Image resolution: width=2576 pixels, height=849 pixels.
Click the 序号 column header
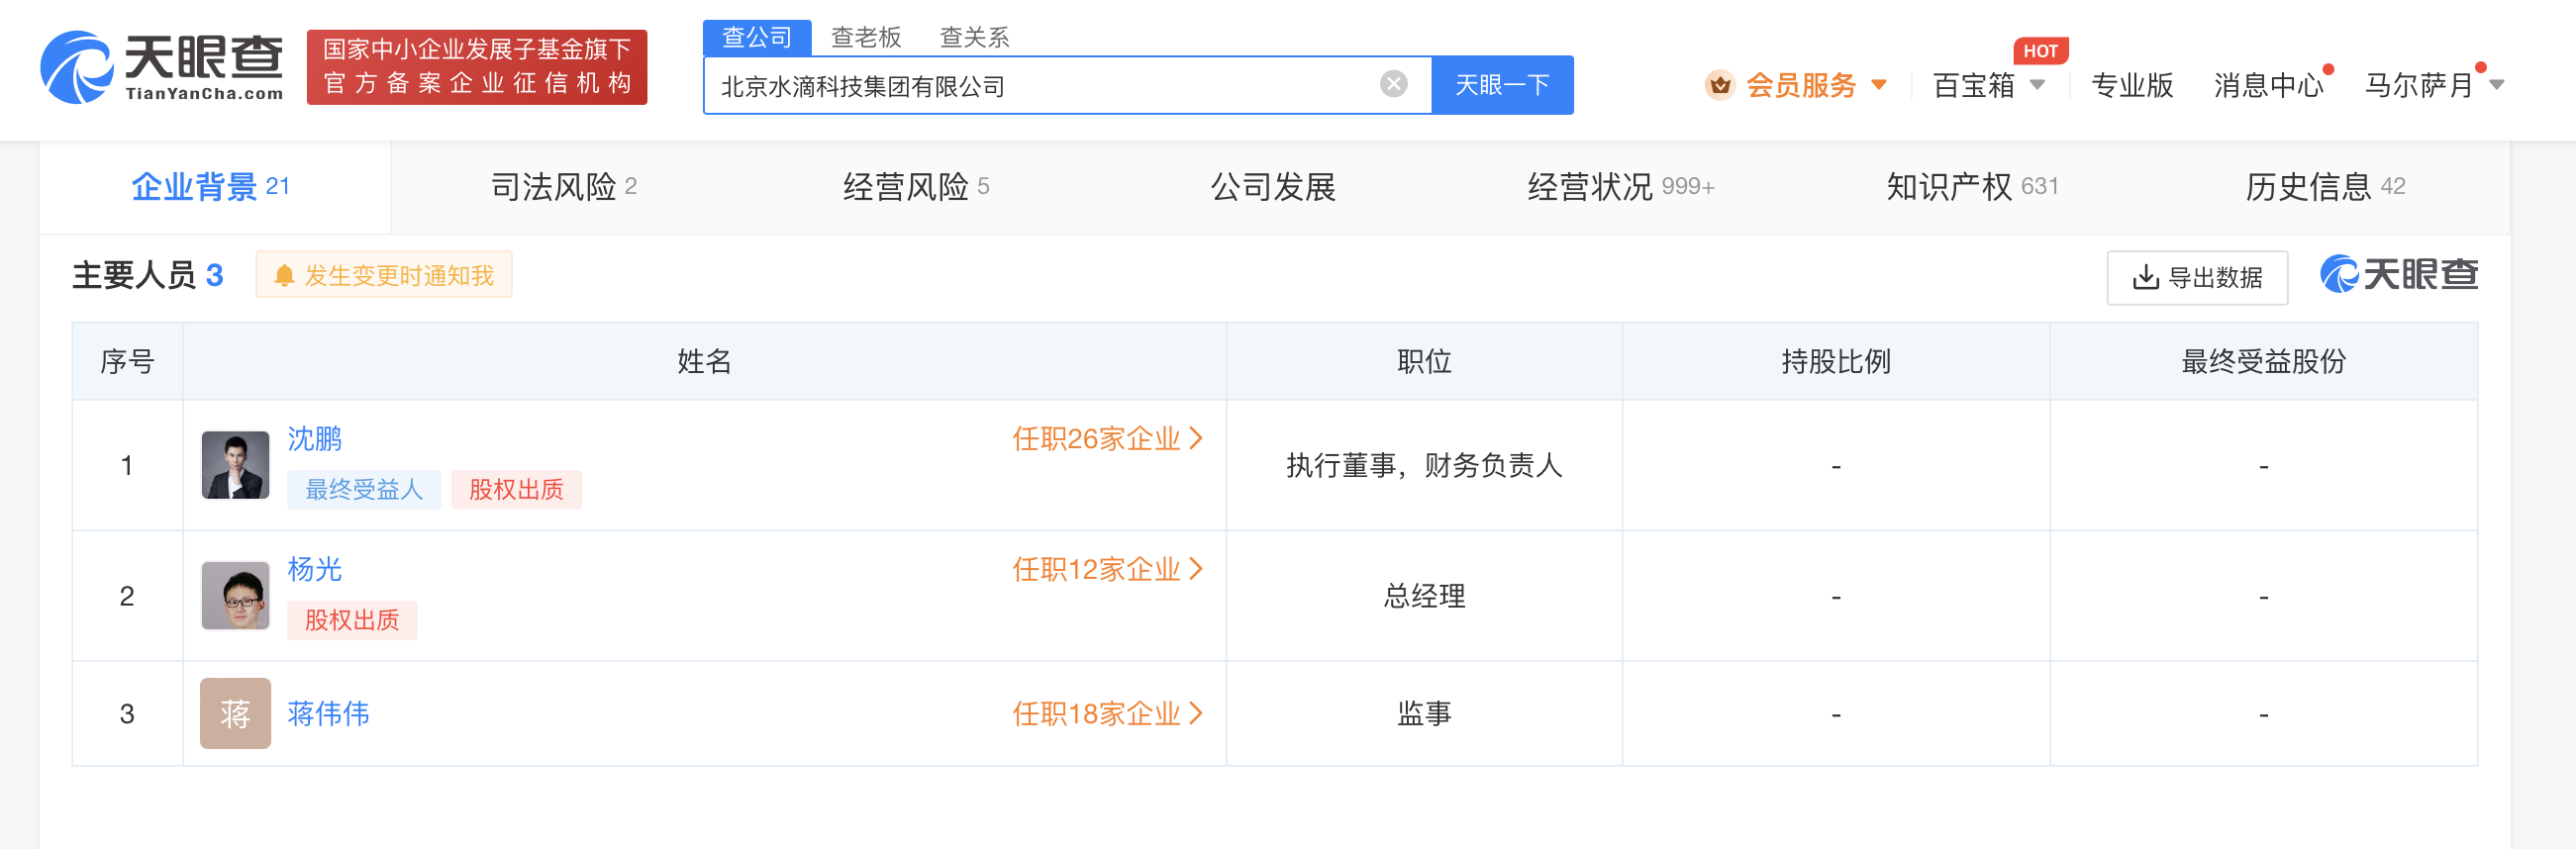[x=127, y=361]
